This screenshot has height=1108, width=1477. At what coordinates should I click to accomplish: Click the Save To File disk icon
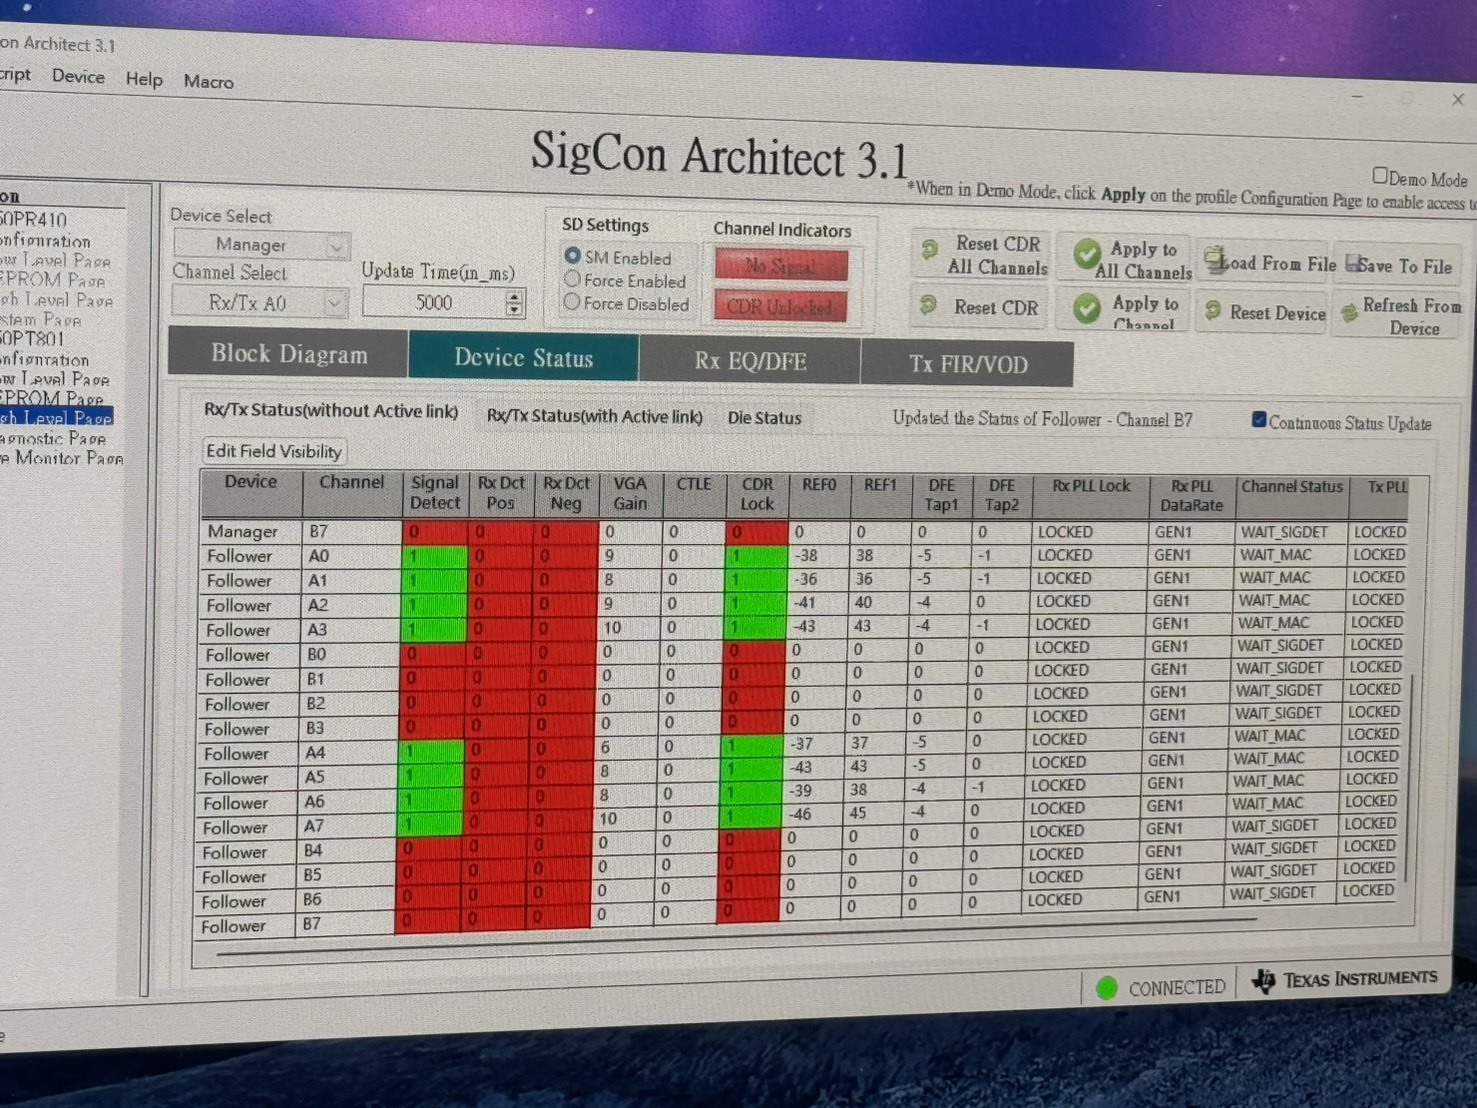point(1354,265)
